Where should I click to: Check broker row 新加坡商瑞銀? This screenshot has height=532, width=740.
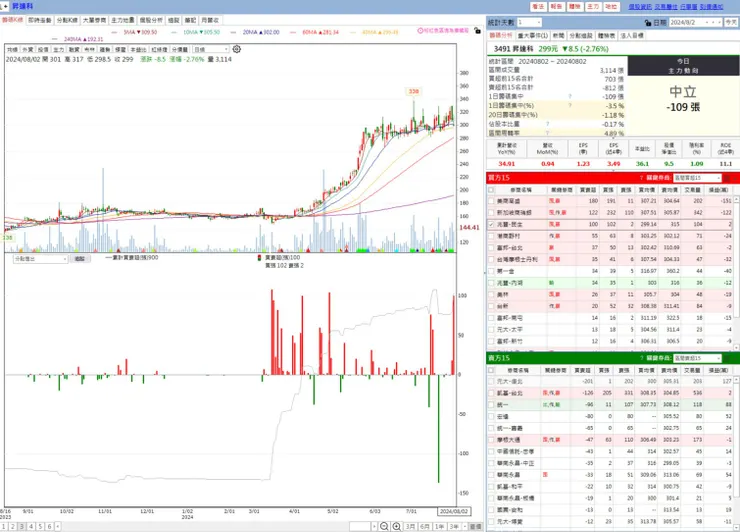491,213
